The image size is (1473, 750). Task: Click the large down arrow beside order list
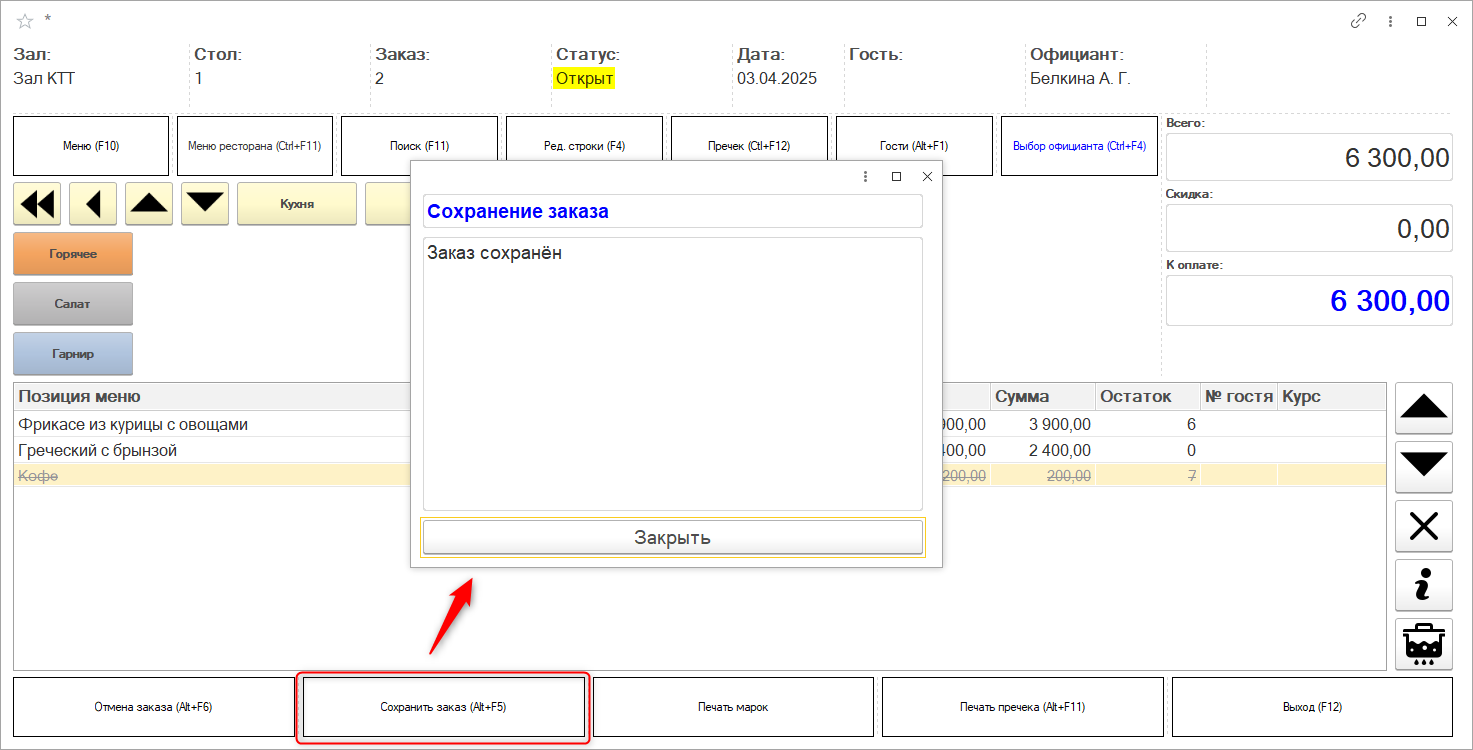(x=1424, y=466)
